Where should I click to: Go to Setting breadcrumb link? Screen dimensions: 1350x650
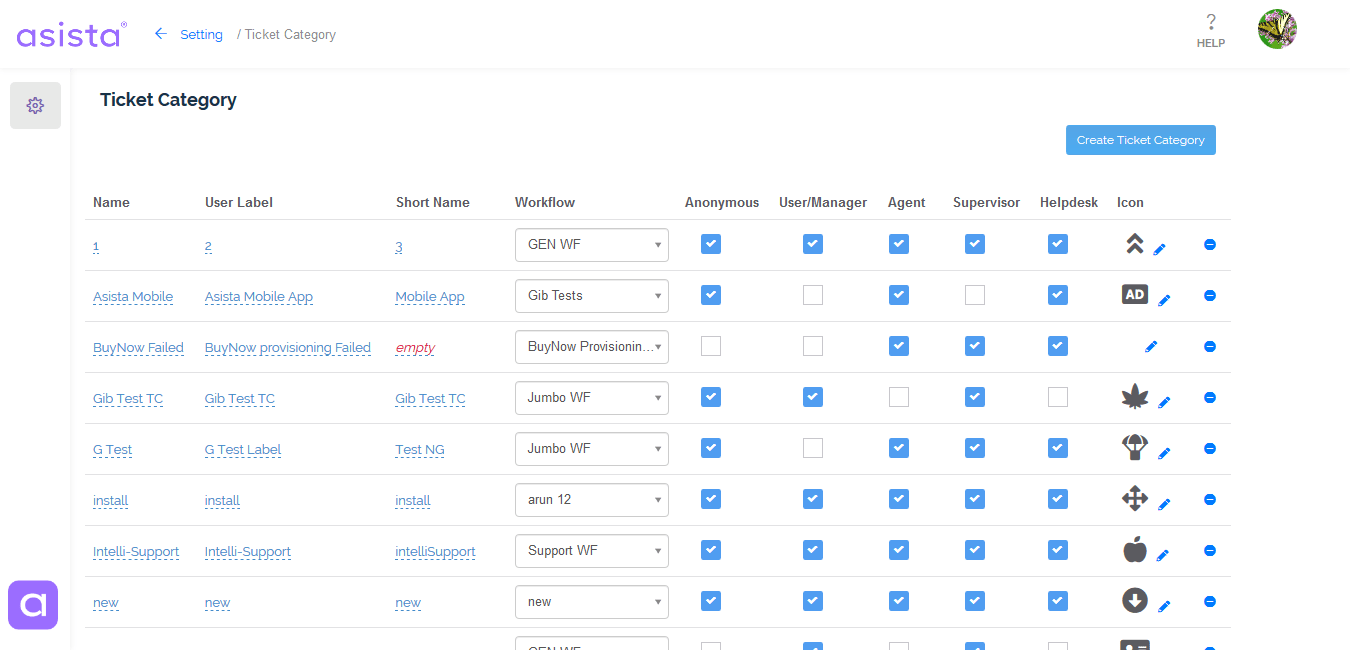(x=201, y=34)
